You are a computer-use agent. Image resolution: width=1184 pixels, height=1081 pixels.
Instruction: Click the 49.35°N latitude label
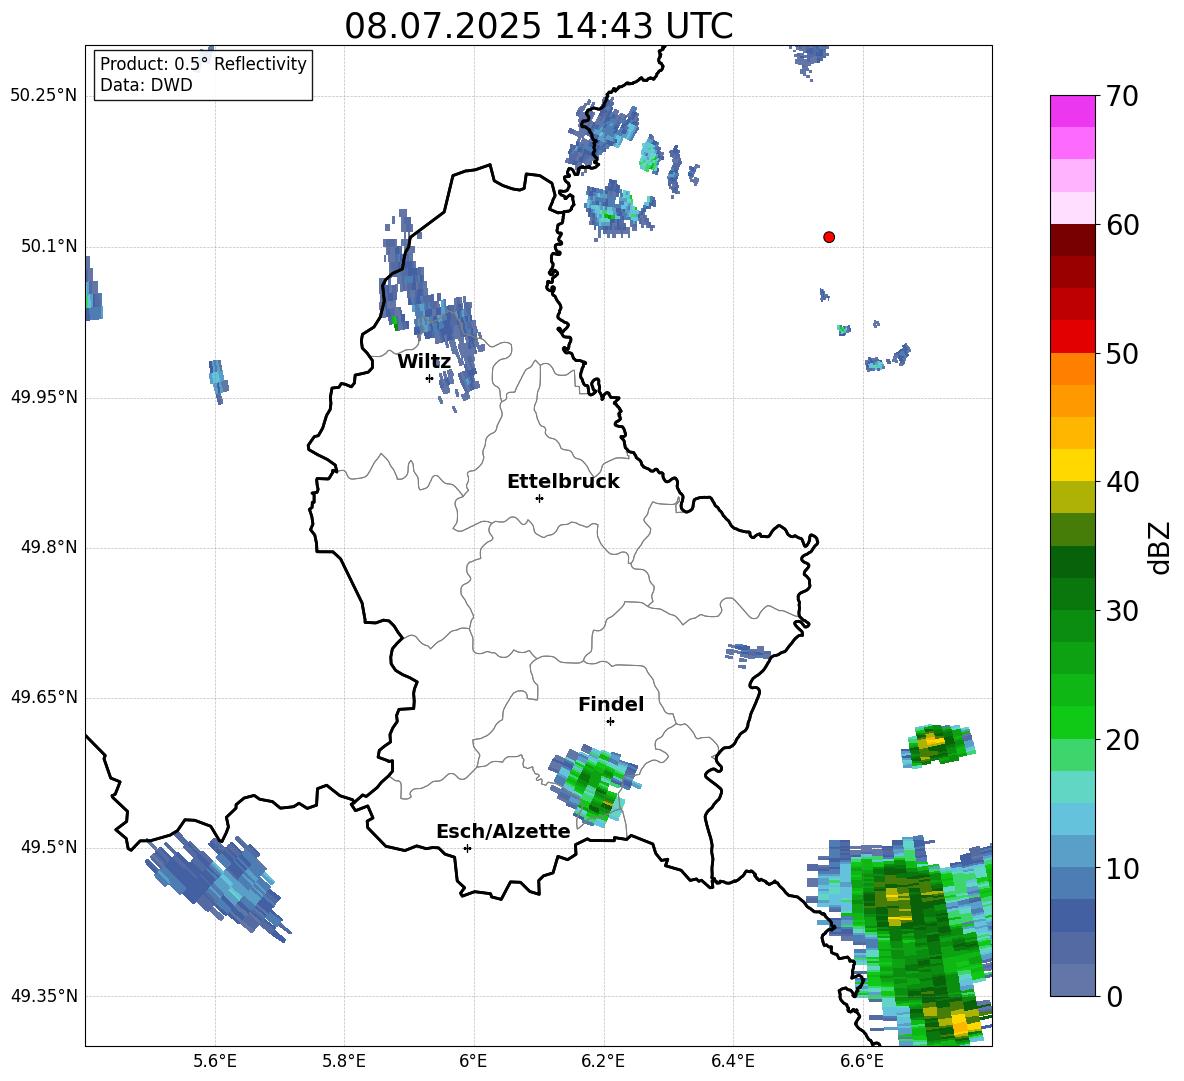pos(44,996)
